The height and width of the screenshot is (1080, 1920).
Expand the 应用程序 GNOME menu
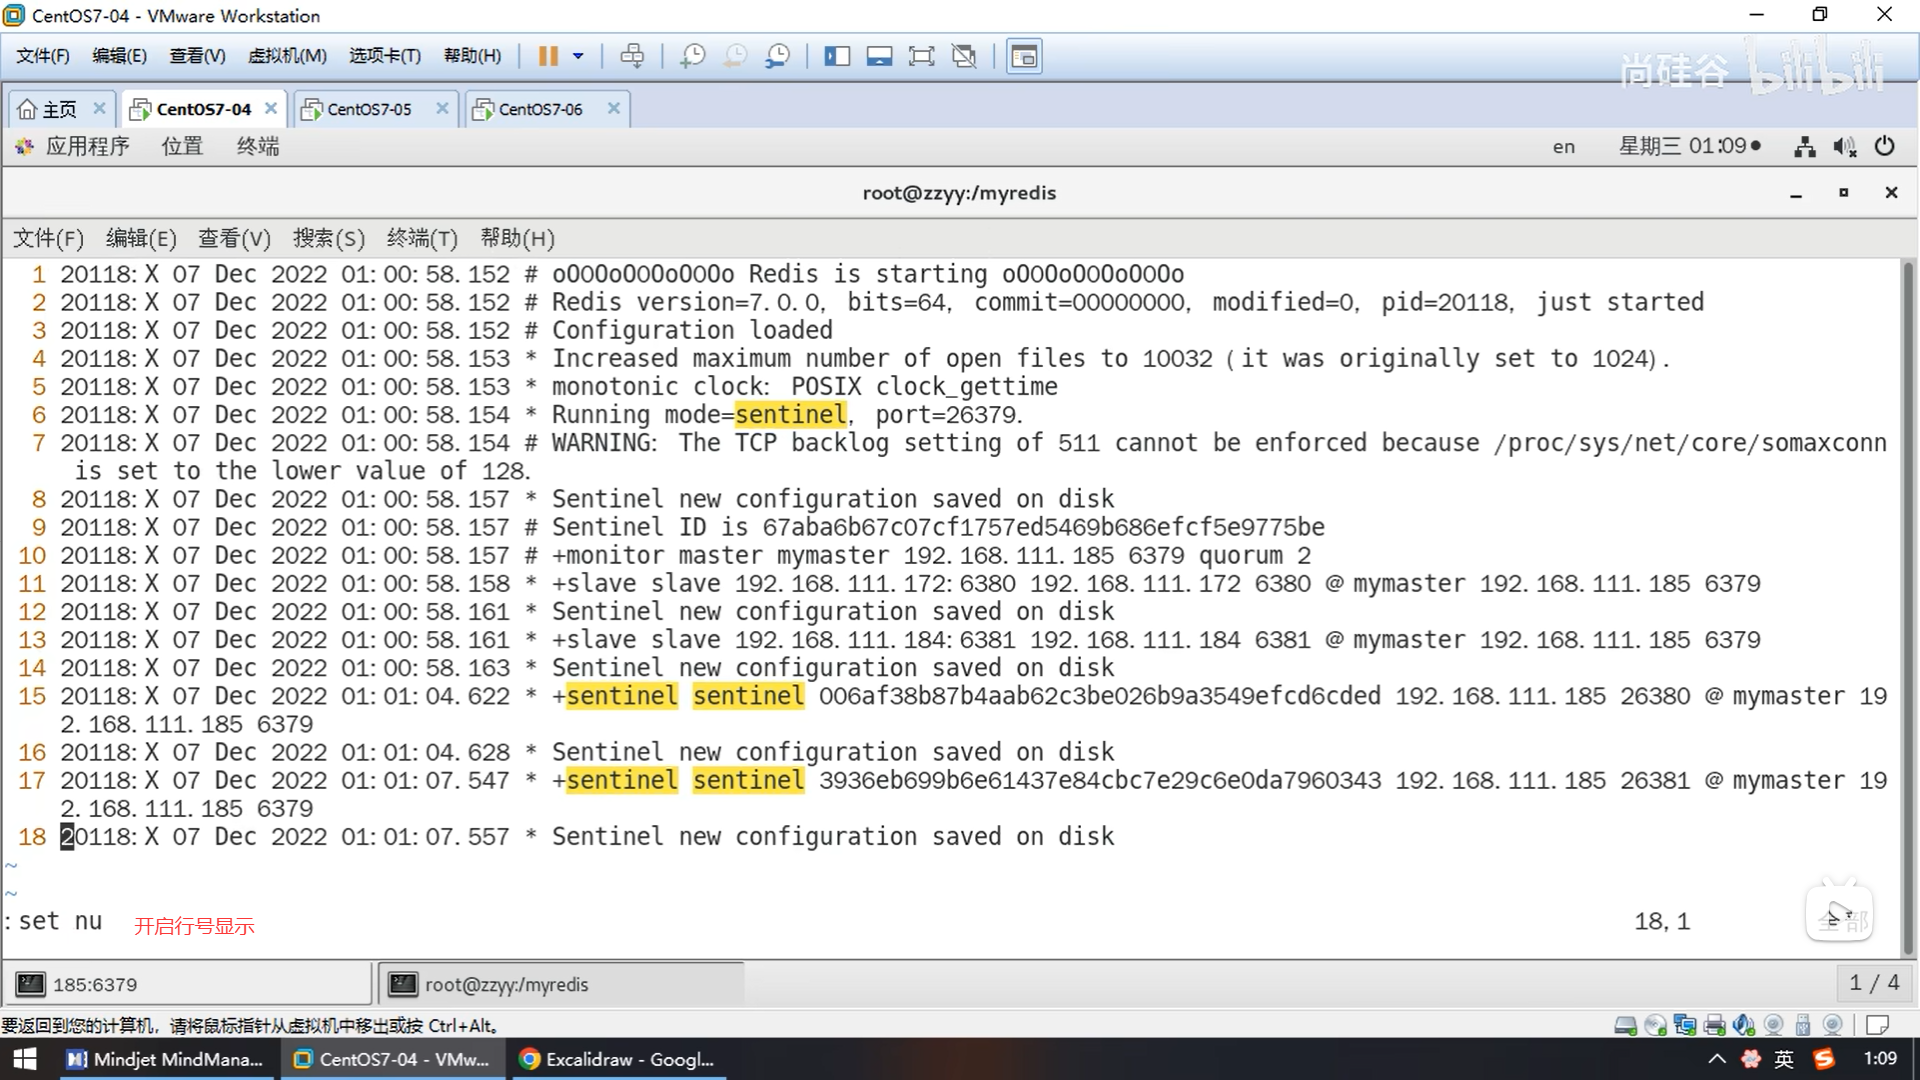[x=87, y=146]
